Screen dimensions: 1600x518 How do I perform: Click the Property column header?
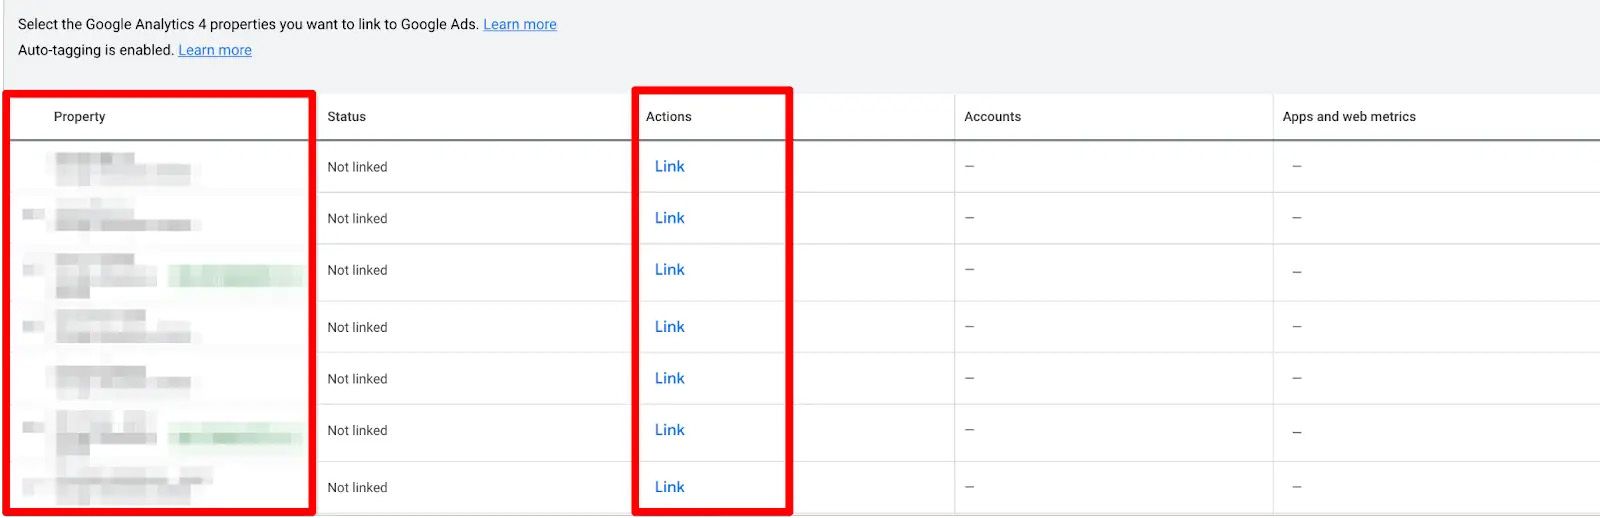(x=80, y=116)
